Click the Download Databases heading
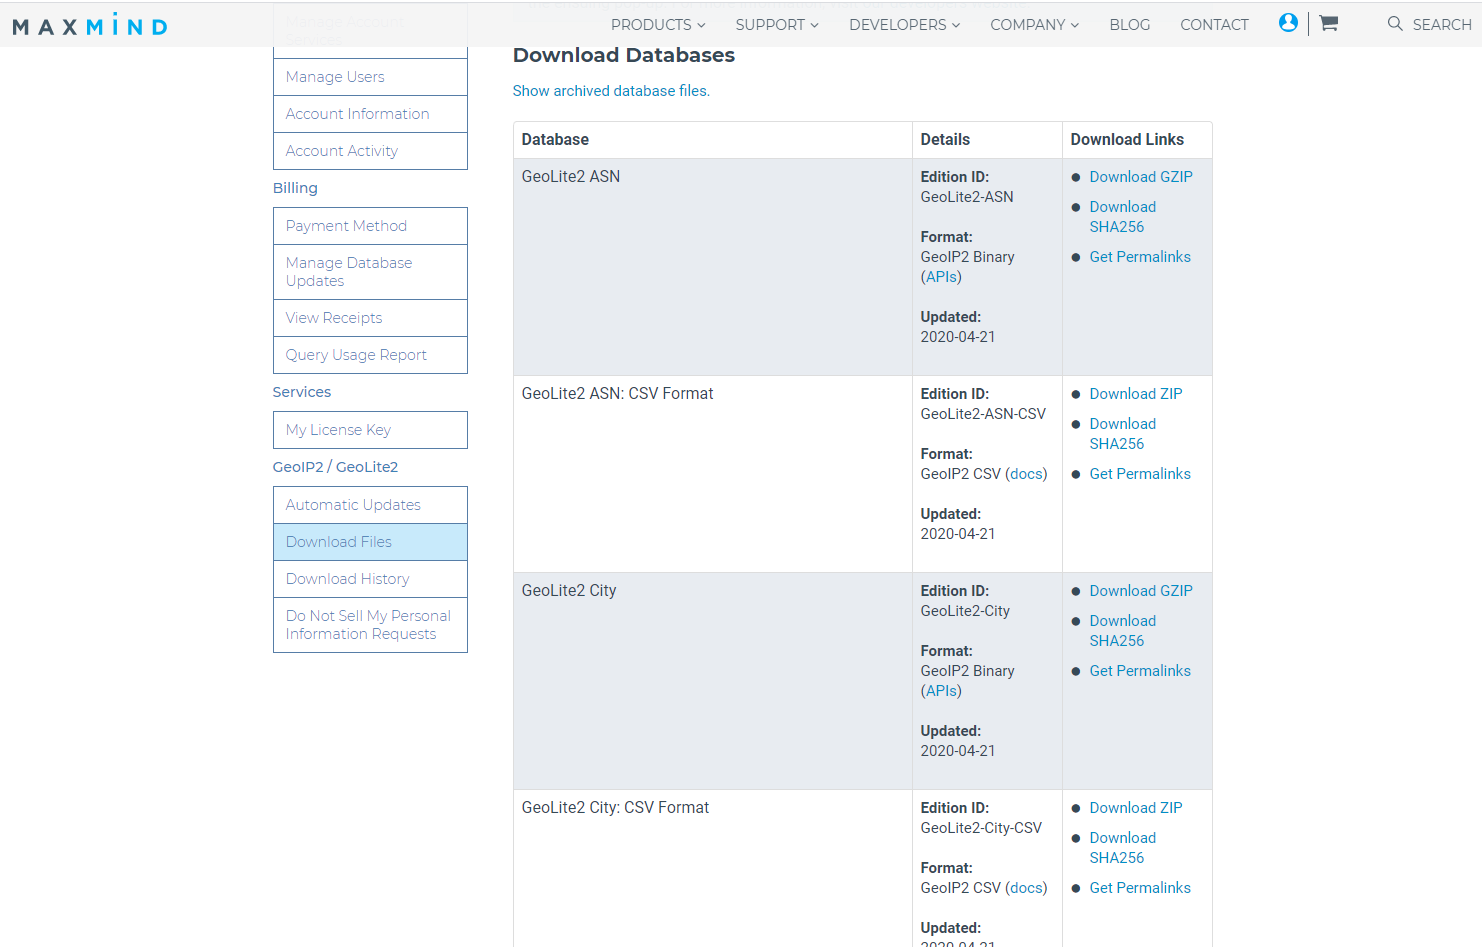Image resolution: width=1482 pixels, height=947 pixels. click(x=624, y=55)
